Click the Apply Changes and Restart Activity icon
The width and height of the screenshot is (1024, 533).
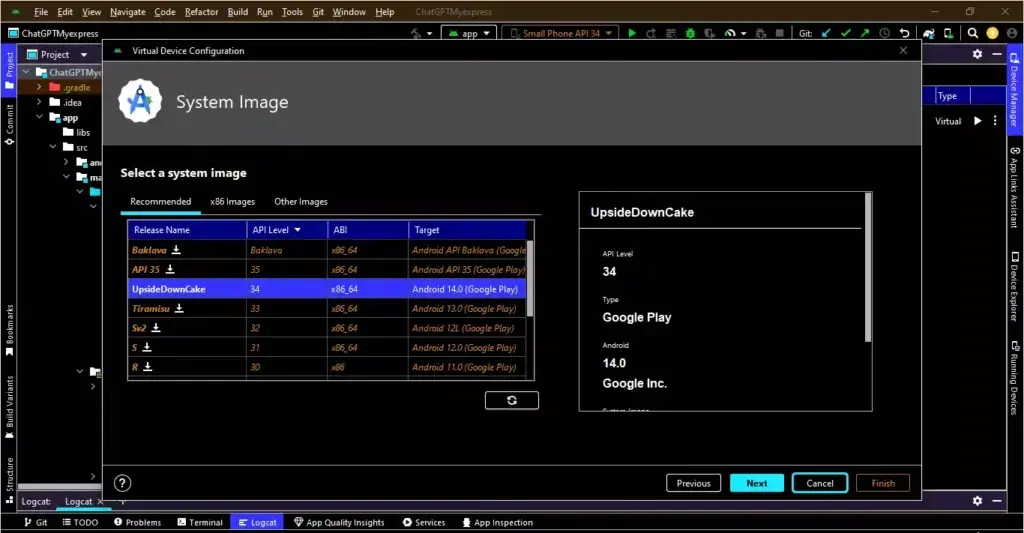click(x=651, y=33)
